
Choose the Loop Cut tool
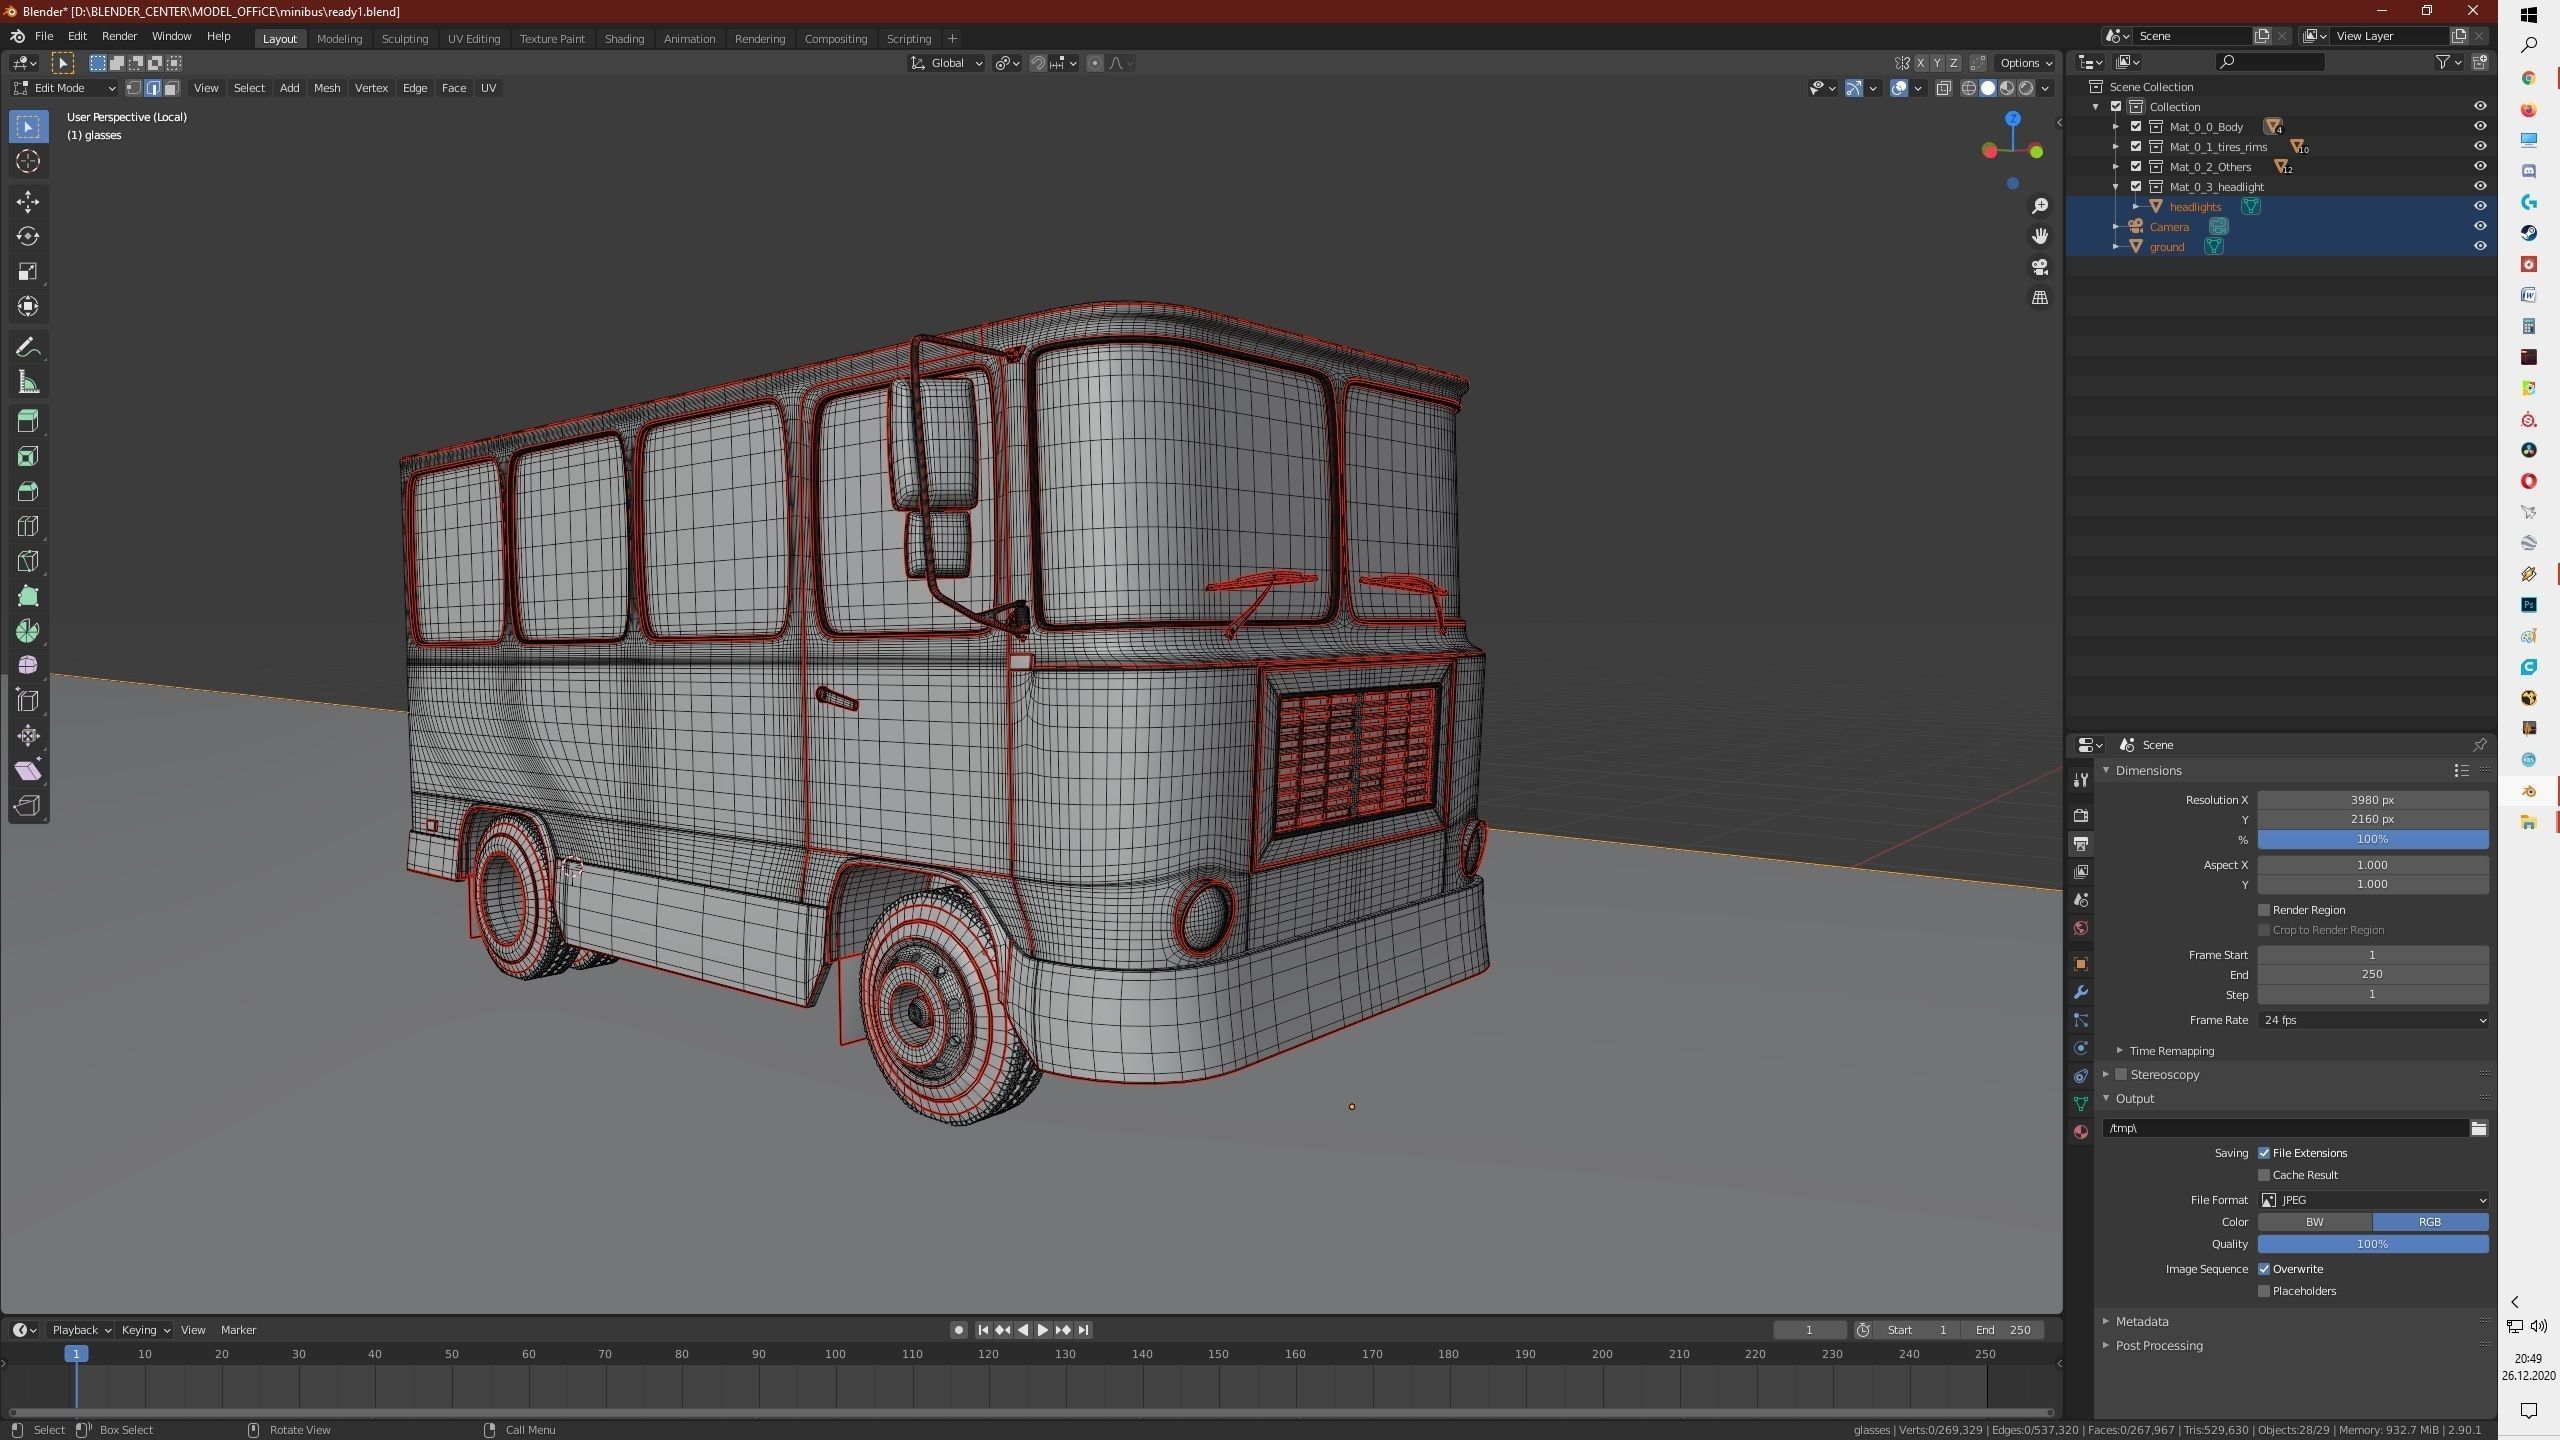click(28, 526)
